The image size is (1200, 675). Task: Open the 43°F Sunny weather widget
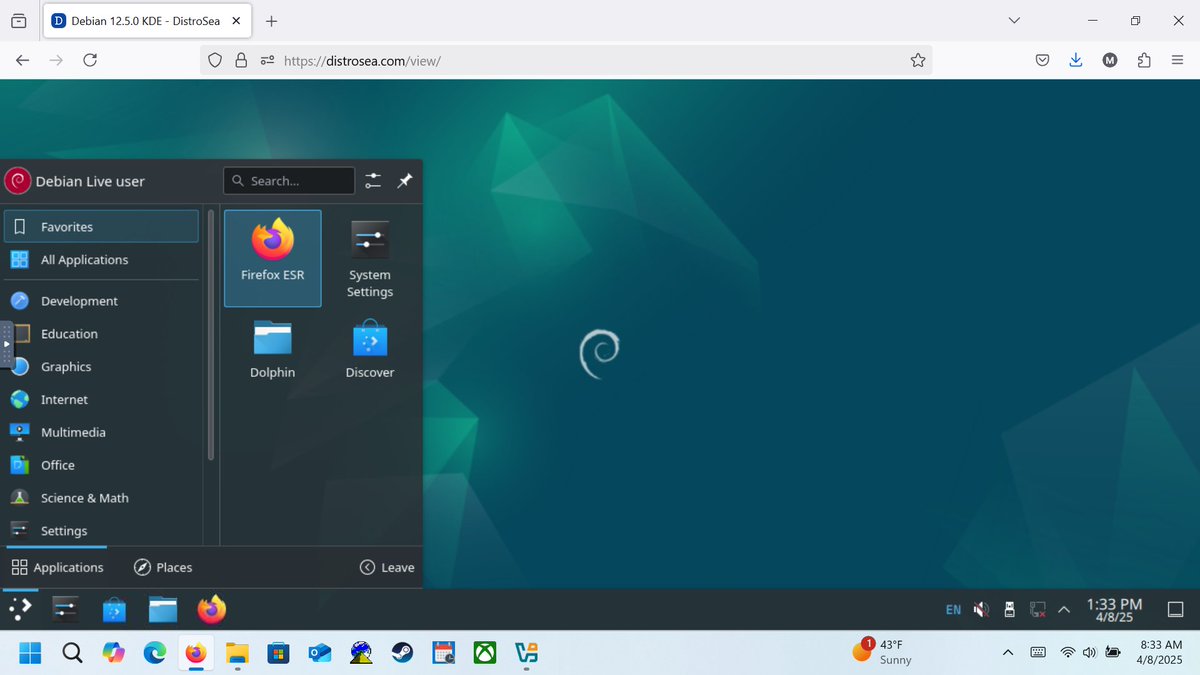[x=882, y=652]
